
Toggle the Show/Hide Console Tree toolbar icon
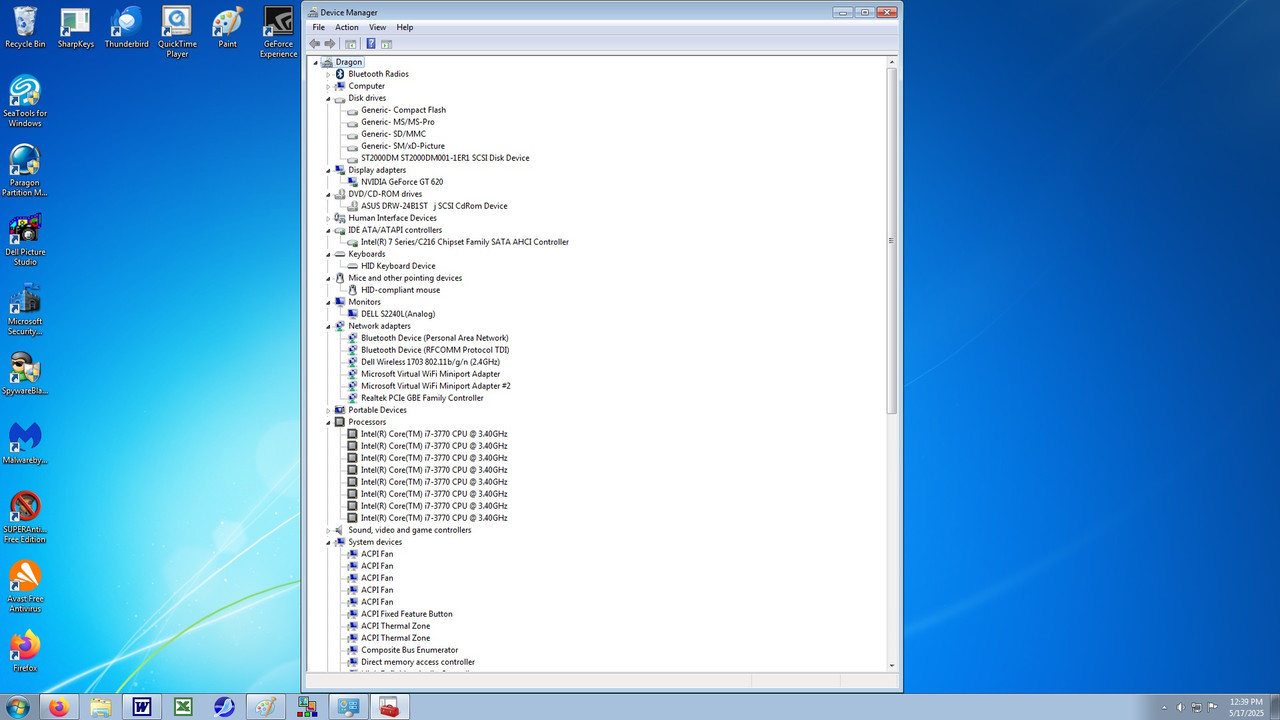click(x=351, y=44)
